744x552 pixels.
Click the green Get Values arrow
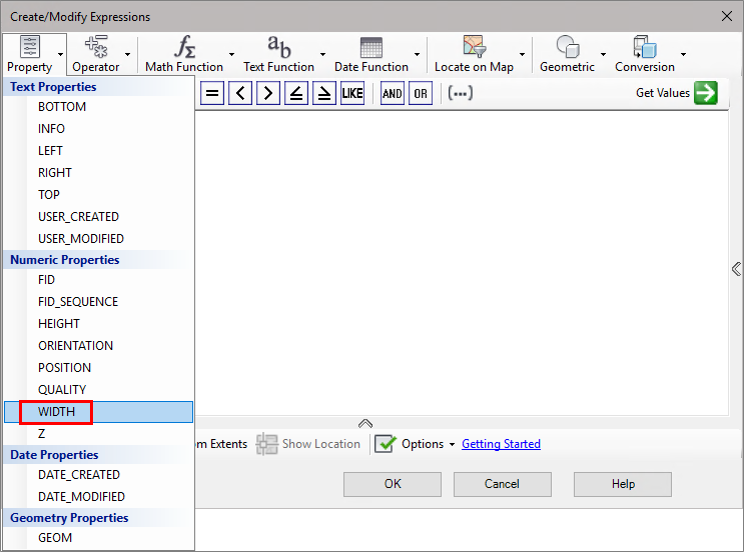point(706,93)
